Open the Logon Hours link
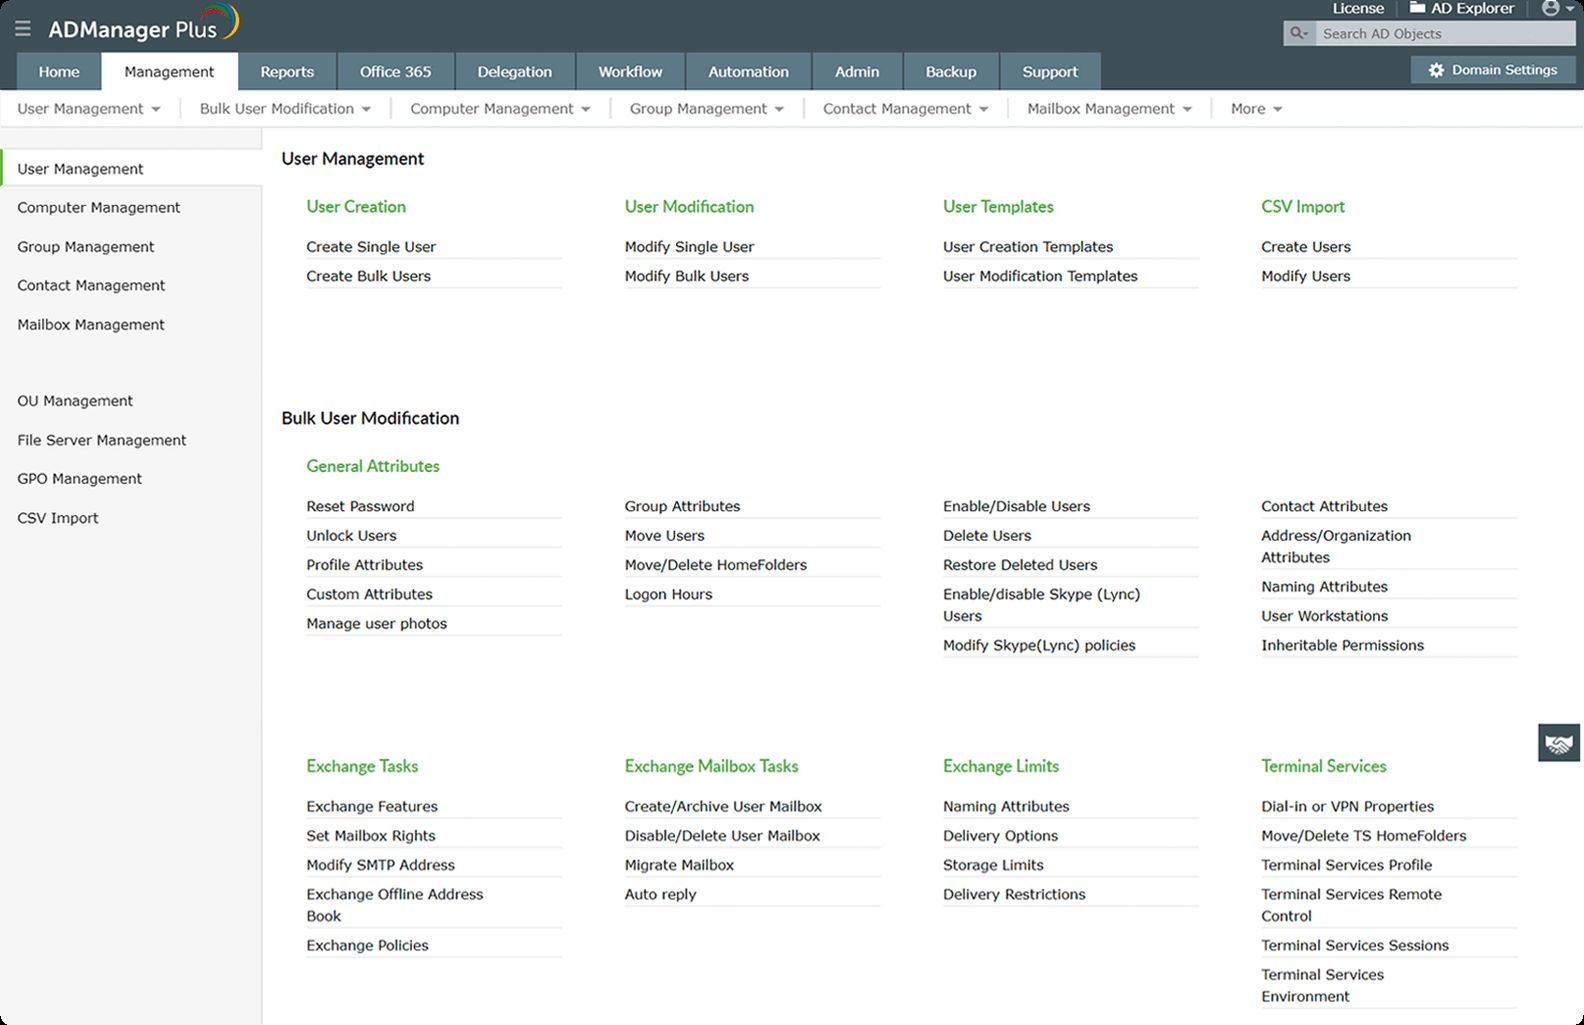The image size is (1584, 1025). (x=668, y=595)
